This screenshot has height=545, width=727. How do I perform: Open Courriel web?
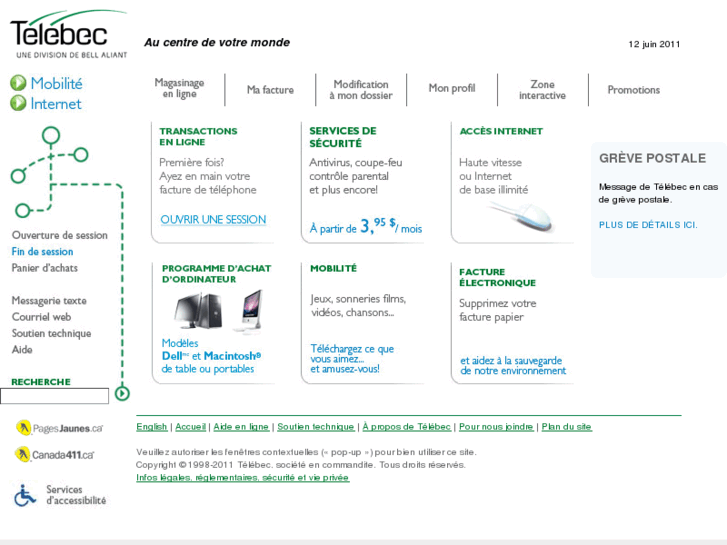click(x=41, y=317)
